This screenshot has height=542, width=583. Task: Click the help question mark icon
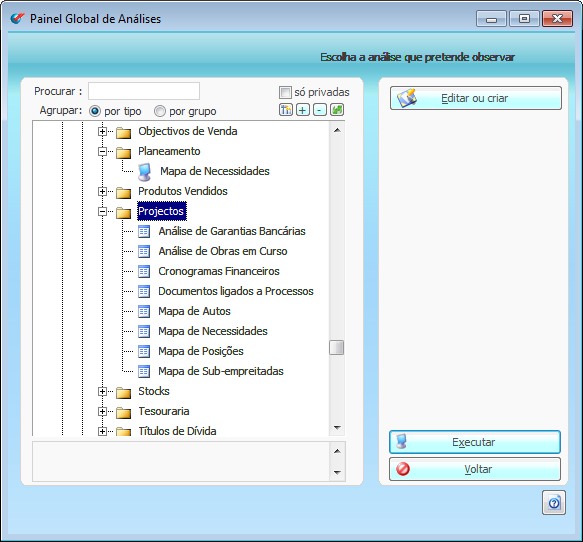point(554,503)
